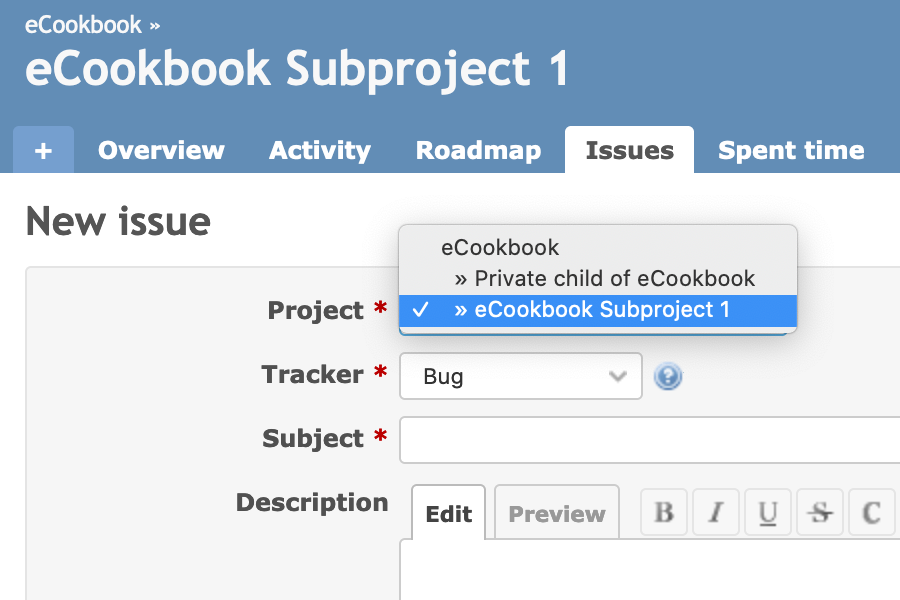
Task: Apply strikethrough formatting with the S icon
Action: (820, 512)
